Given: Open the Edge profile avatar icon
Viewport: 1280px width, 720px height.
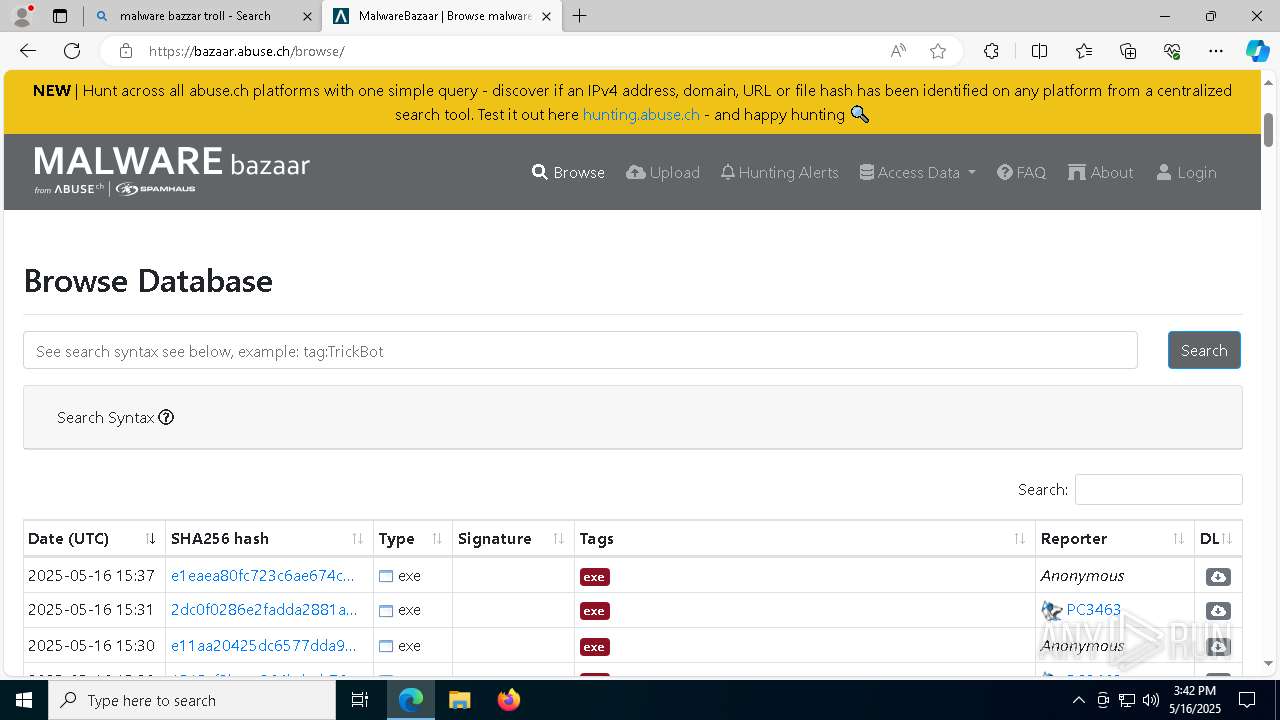Looking at the screenshot, I should [22, 16].
